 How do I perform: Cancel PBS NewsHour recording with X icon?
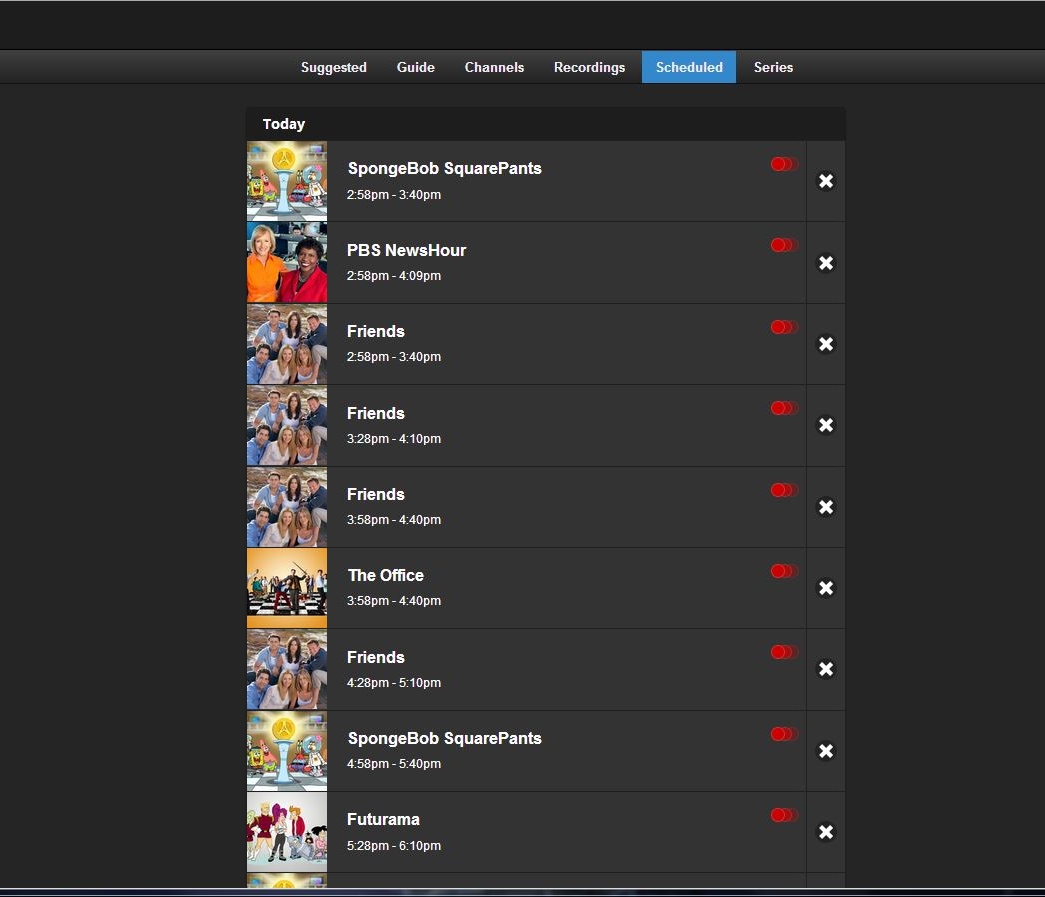click(826, 263)
